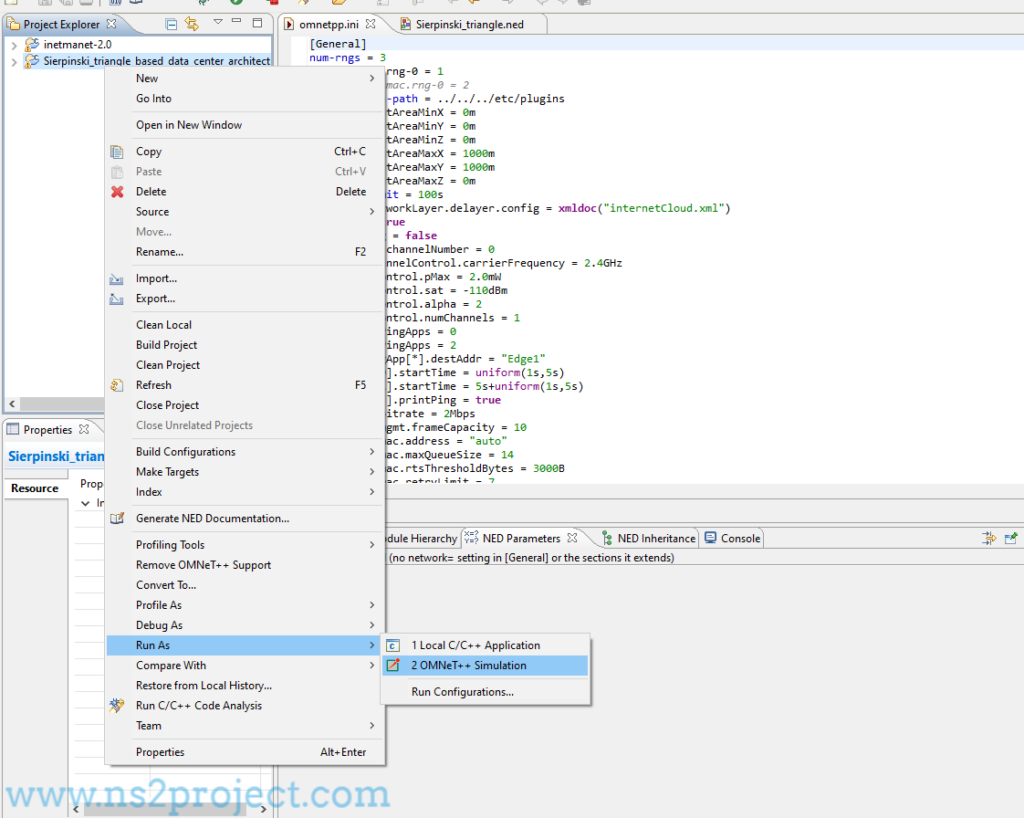Select the Properties view tab

click(x=47, y=430)
